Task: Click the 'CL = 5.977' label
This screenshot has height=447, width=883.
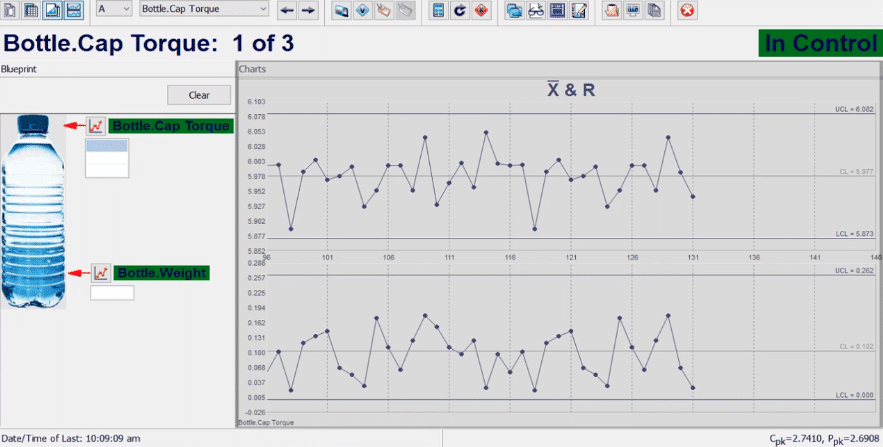Action: [857, 172]
